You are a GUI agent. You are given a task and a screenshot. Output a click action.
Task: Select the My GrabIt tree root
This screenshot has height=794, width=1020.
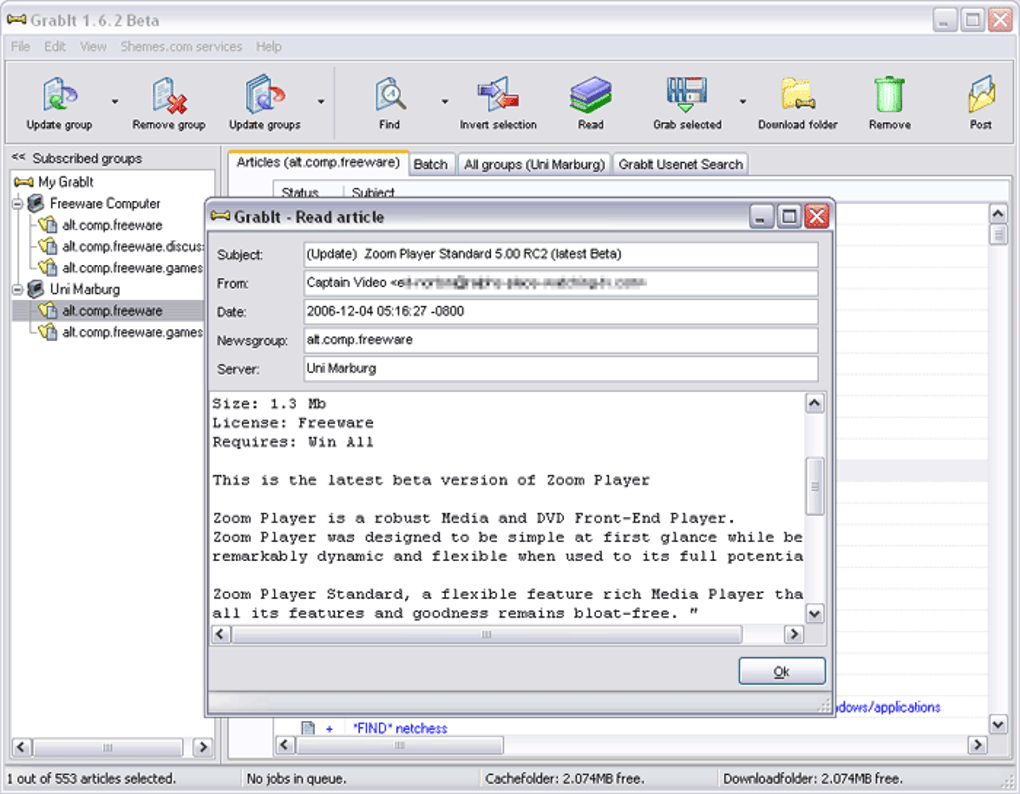[x=65, y=182]
